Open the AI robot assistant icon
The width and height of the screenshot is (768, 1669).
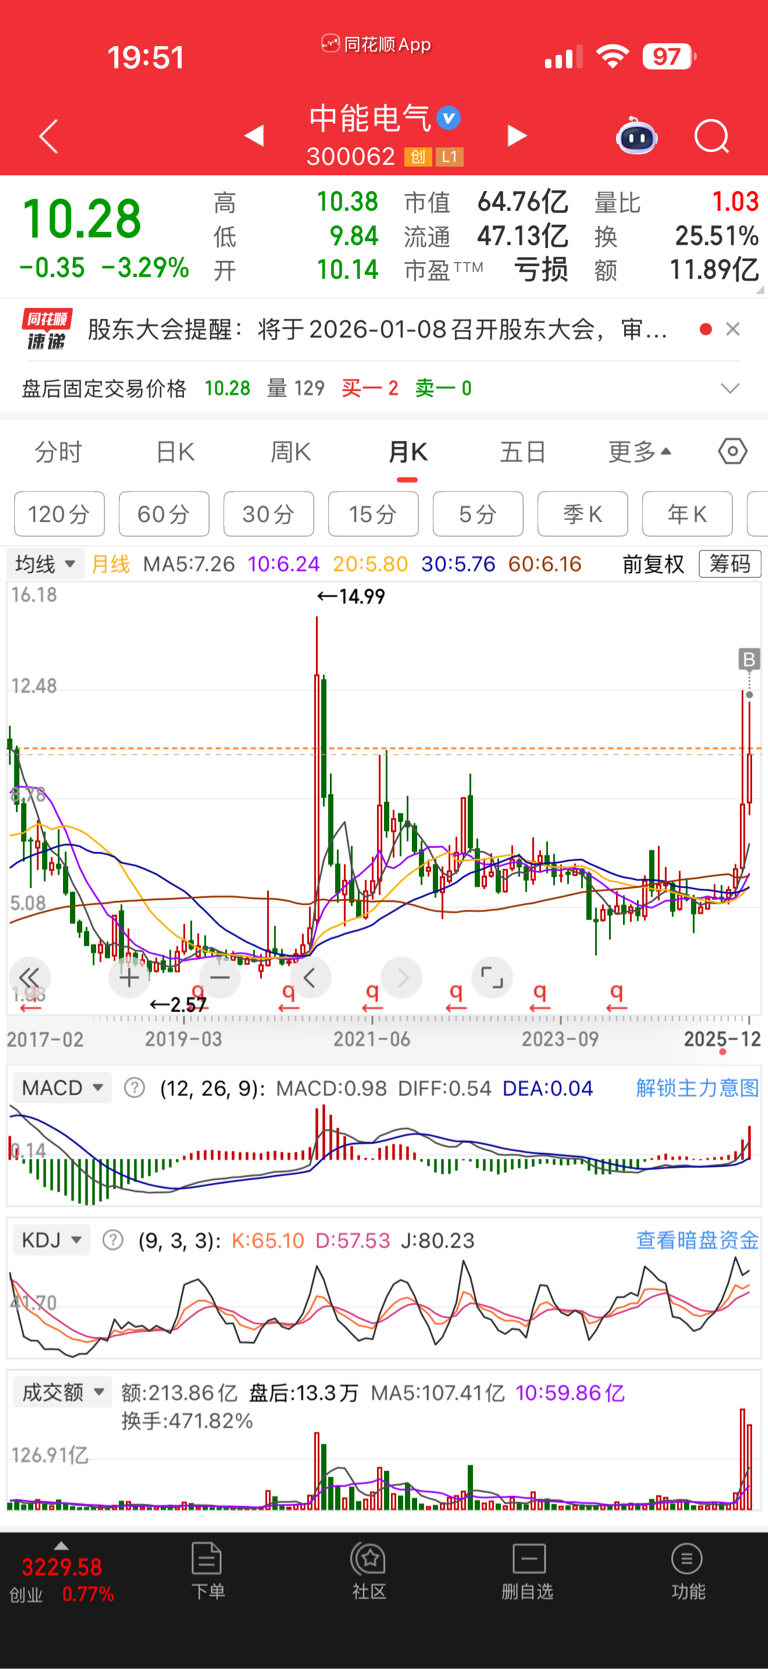636,136
